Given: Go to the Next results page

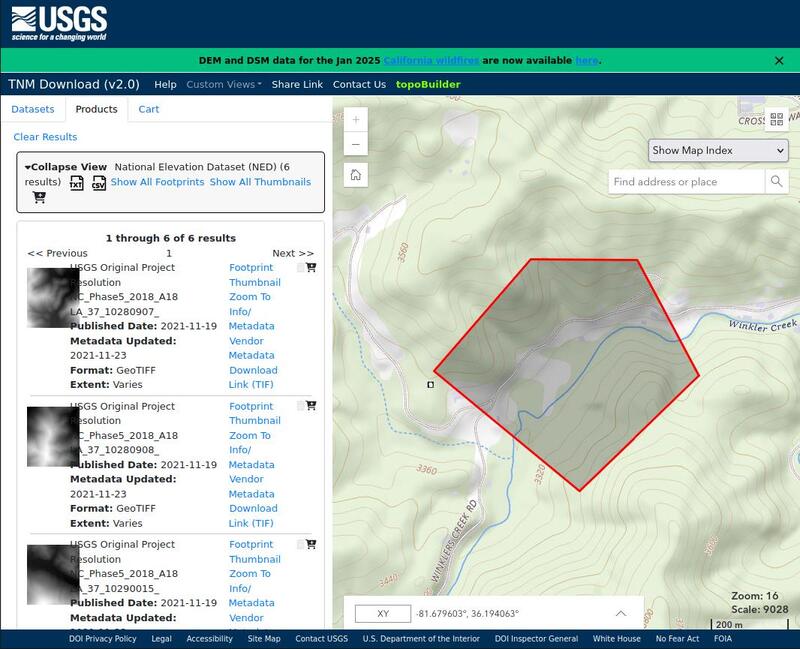Looking at the screenshot, I should 293,253.
